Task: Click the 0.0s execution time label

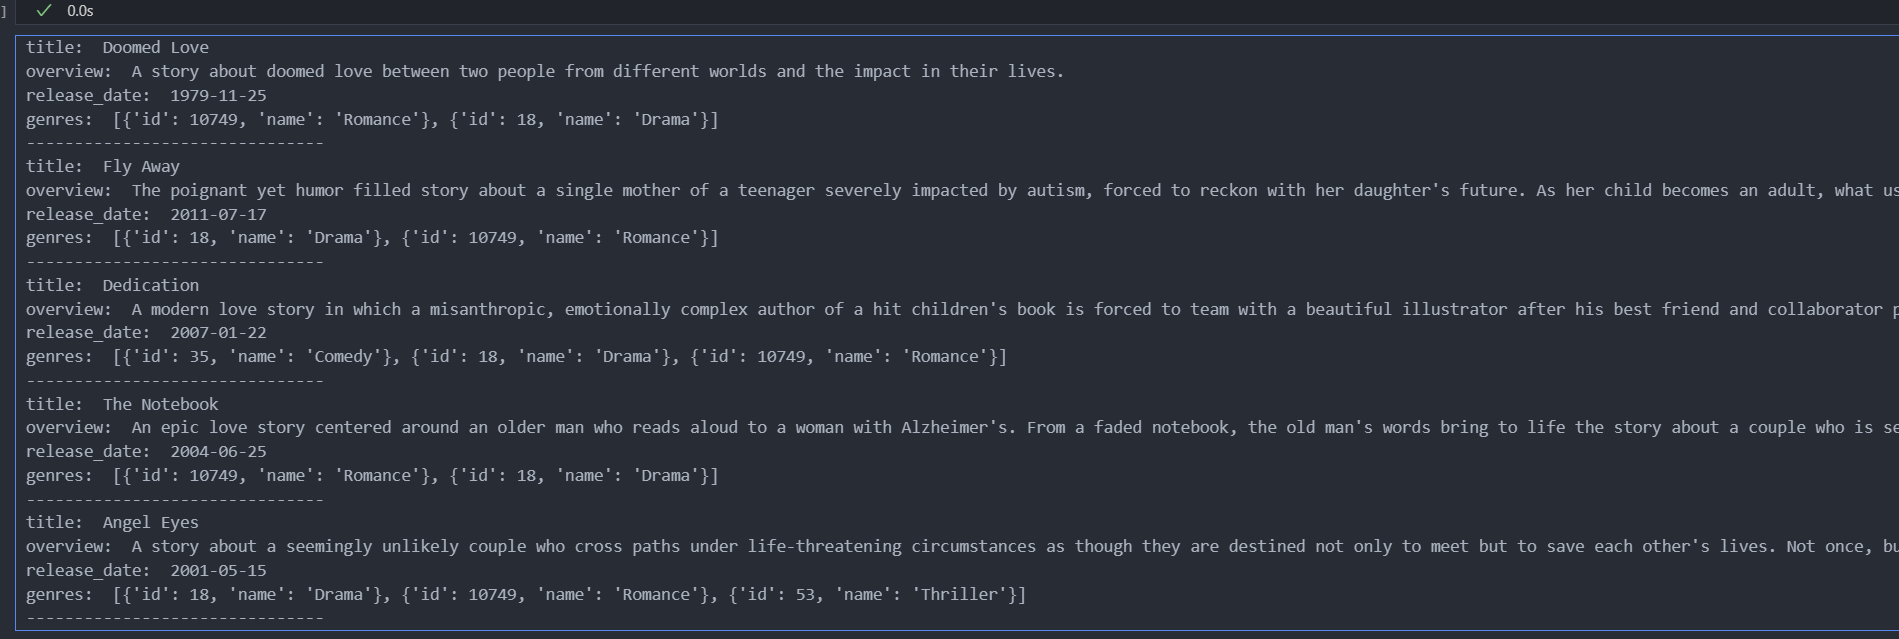Action: coord(80,11)
